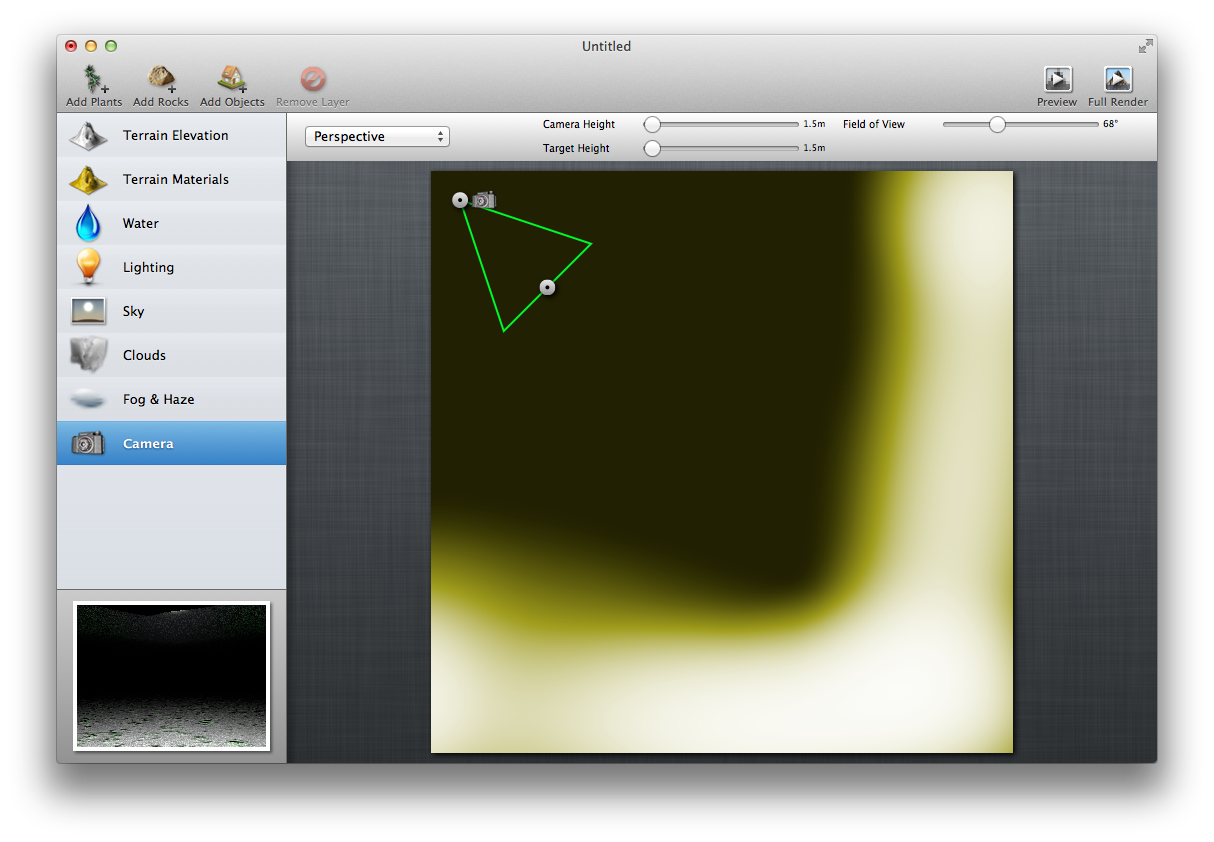Select the Terrain Materials label

[x=176, y=179]
